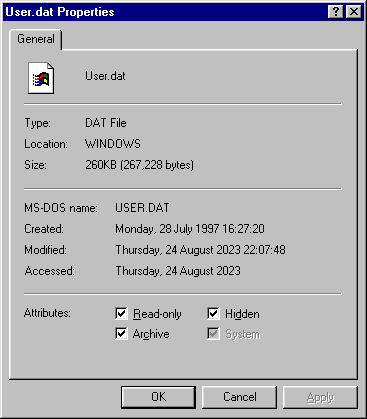Click the Type: label

[x=37, y=123]
